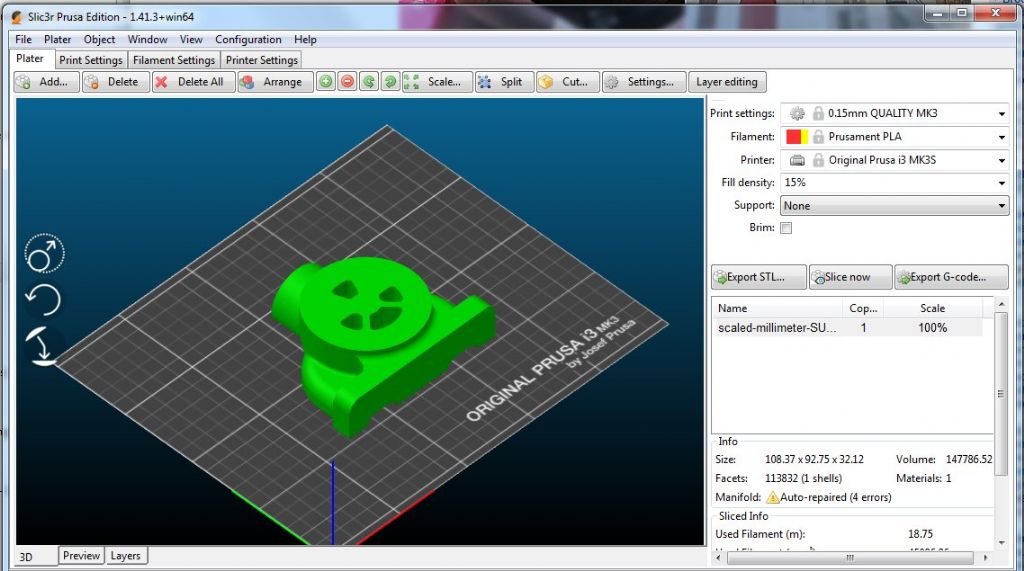Open the Filament preset dropdown
The width and height of the screenshot is (1024, 571).
coord(895,137)
